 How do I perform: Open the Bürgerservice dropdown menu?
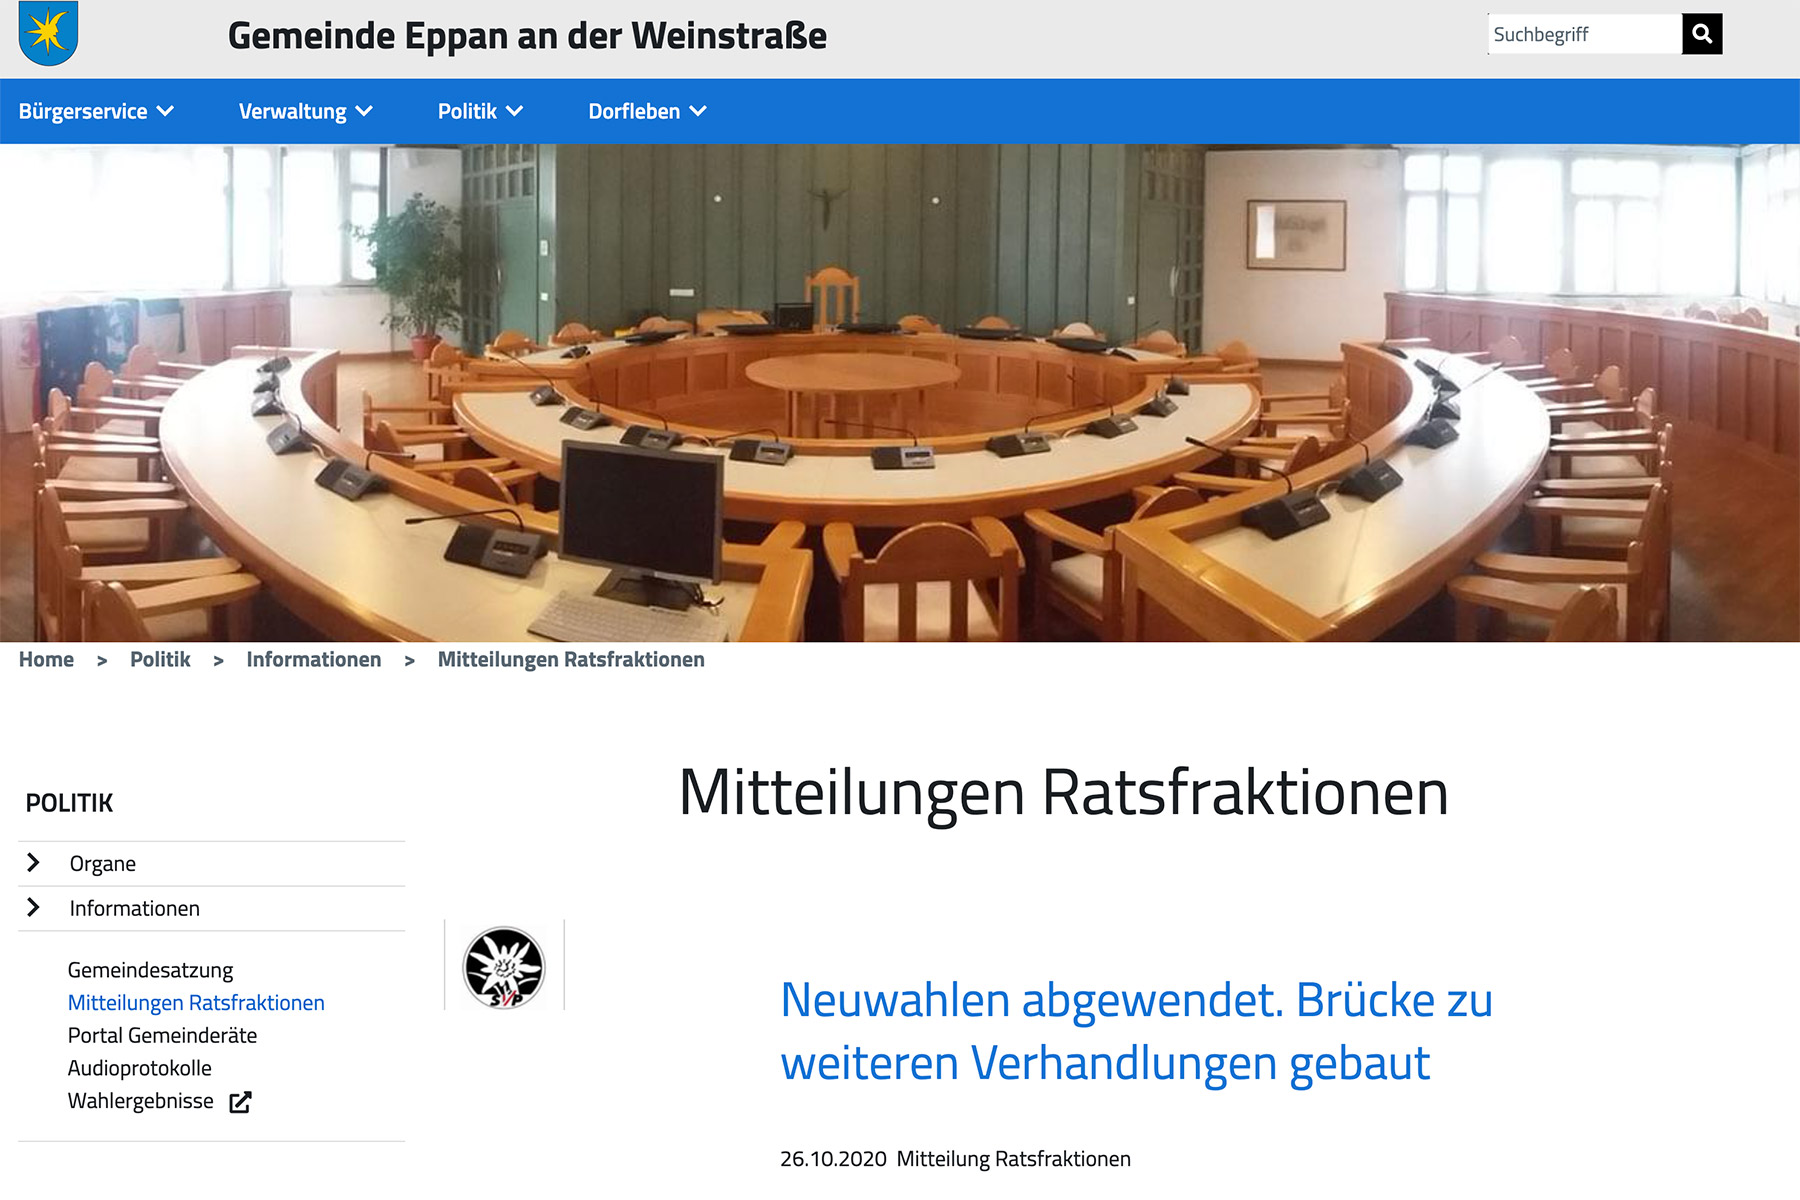coord(96,111)
